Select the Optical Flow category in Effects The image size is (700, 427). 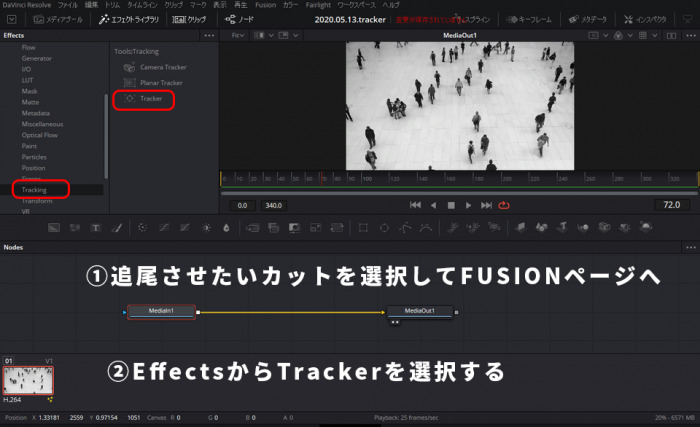pos(39,135)
